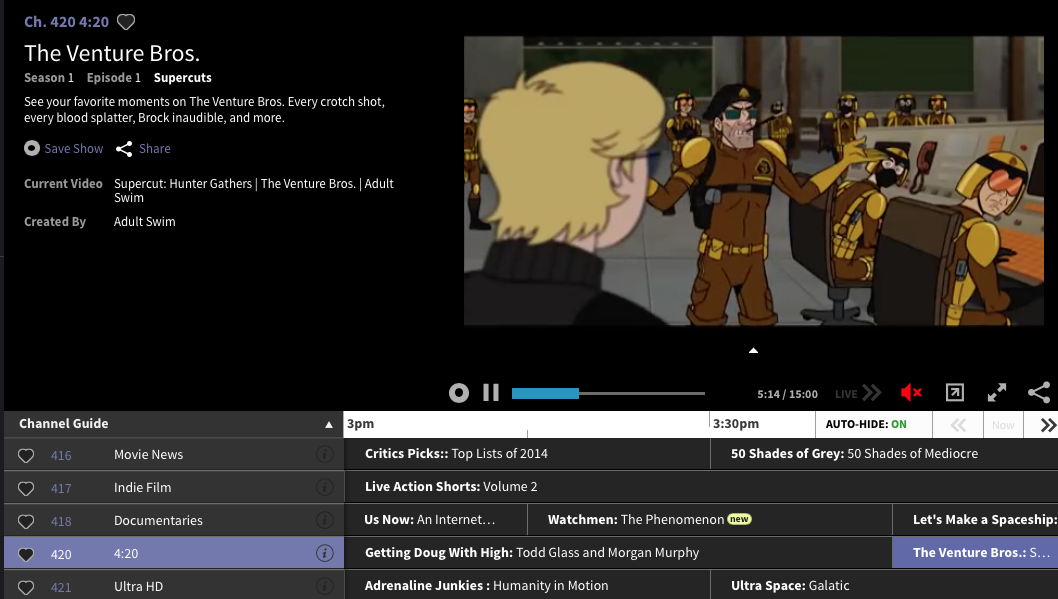The width and height of the screenshot is (1058, 599).
Task: Select channel 417 Indie Film
Action: tap(174, 488)
